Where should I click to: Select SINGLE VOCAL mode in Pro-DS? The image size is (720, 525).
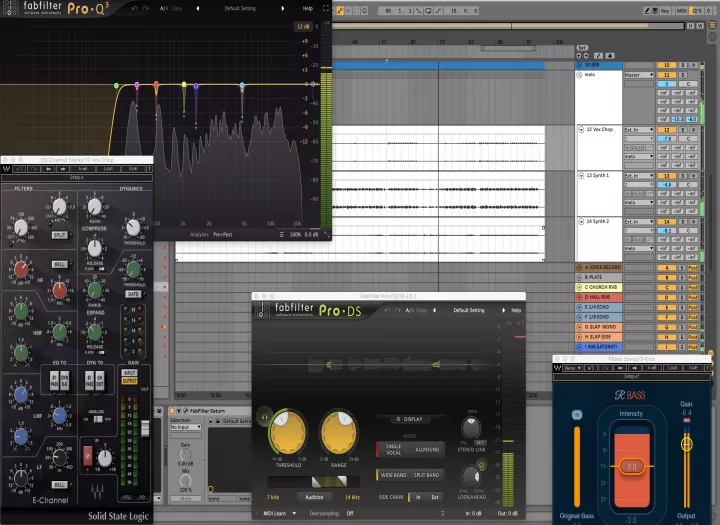(x=393, y=450)
